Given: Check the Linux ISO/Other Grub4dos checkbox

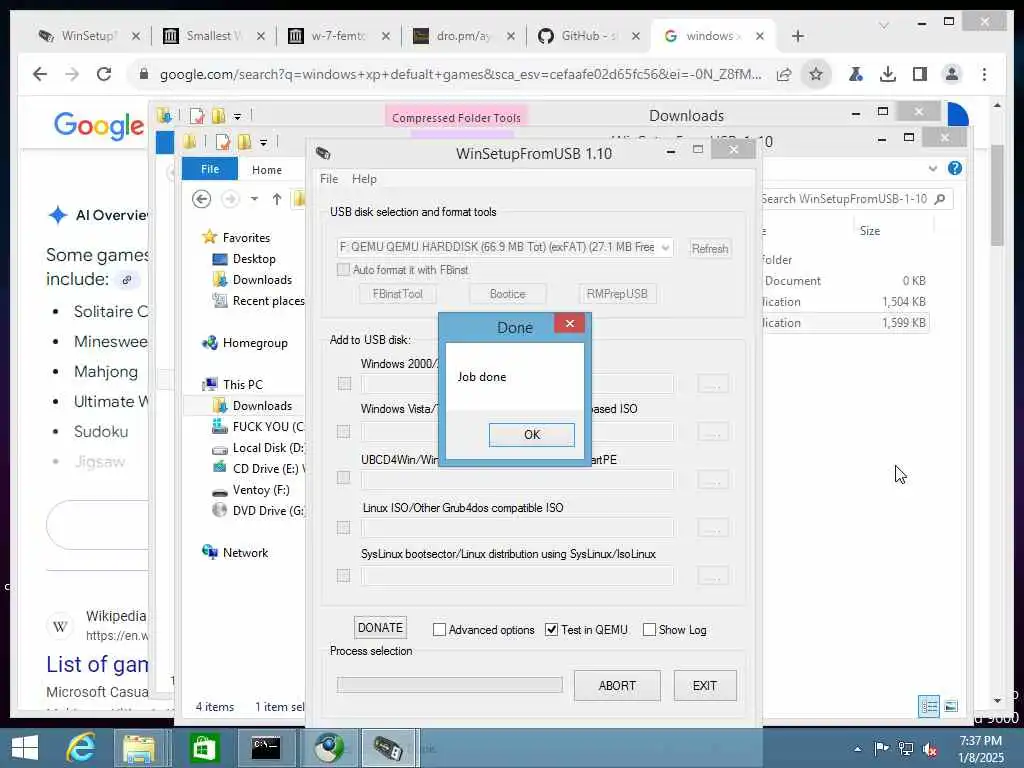Looking at the screenshot, I should tap(344, 528).
